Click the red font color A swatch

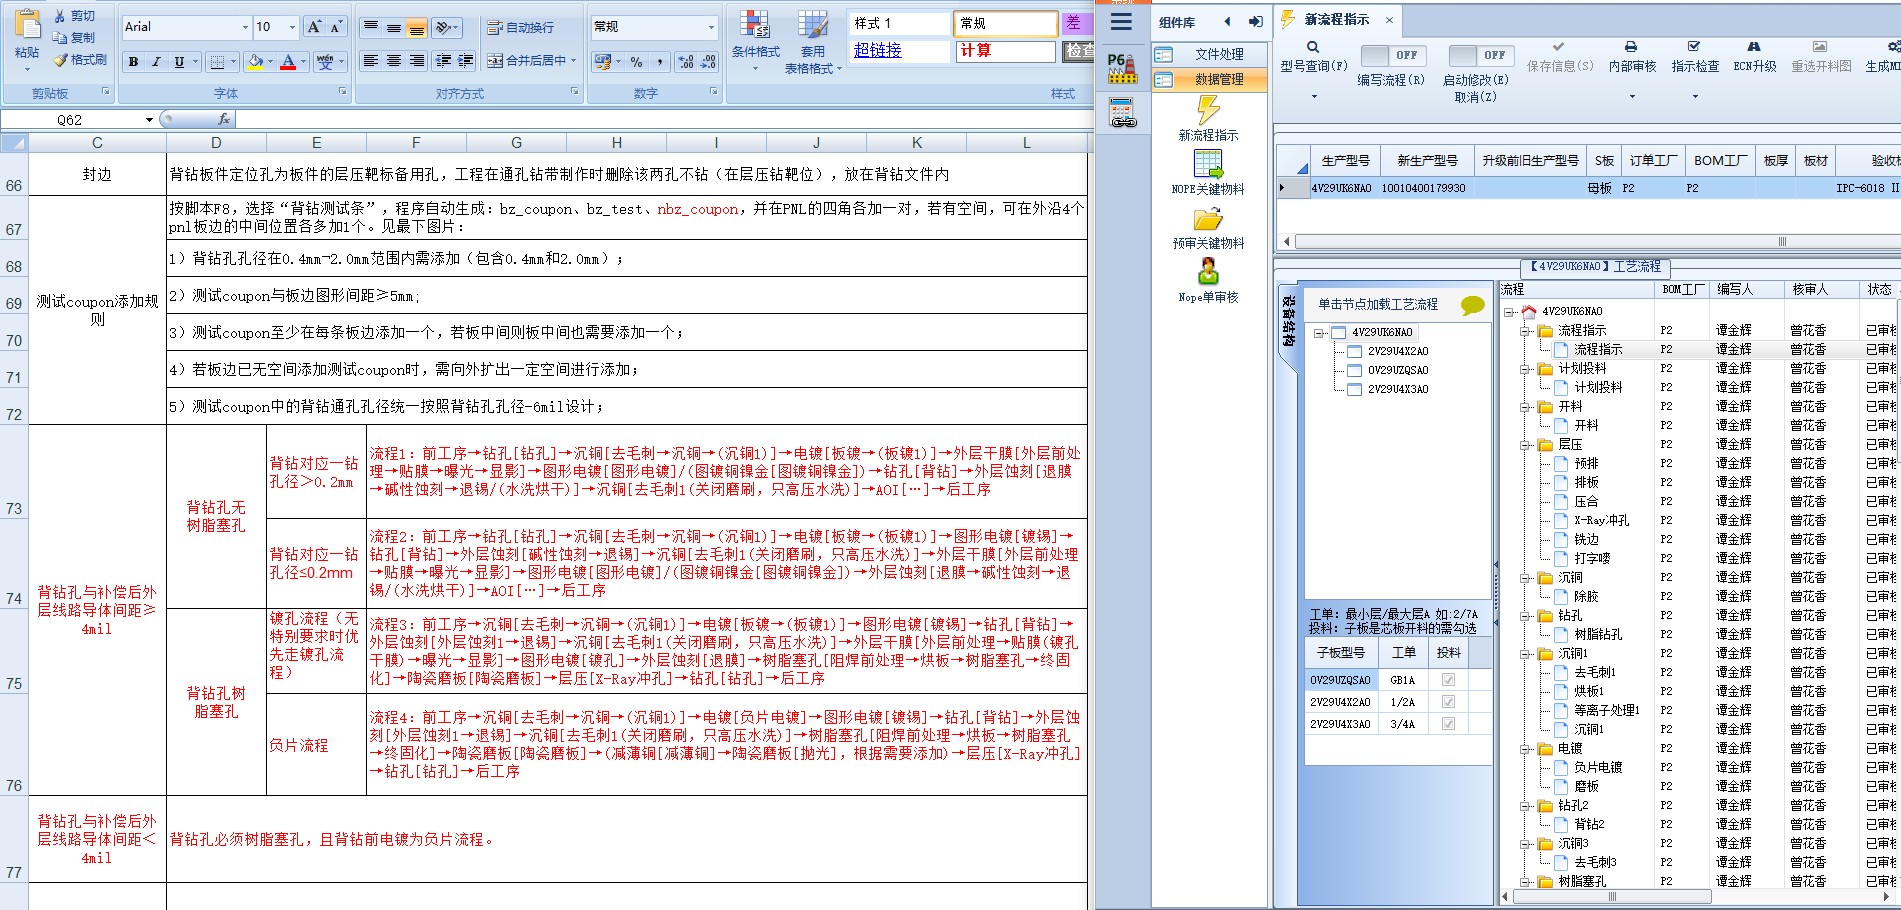[x=288, y=62]
